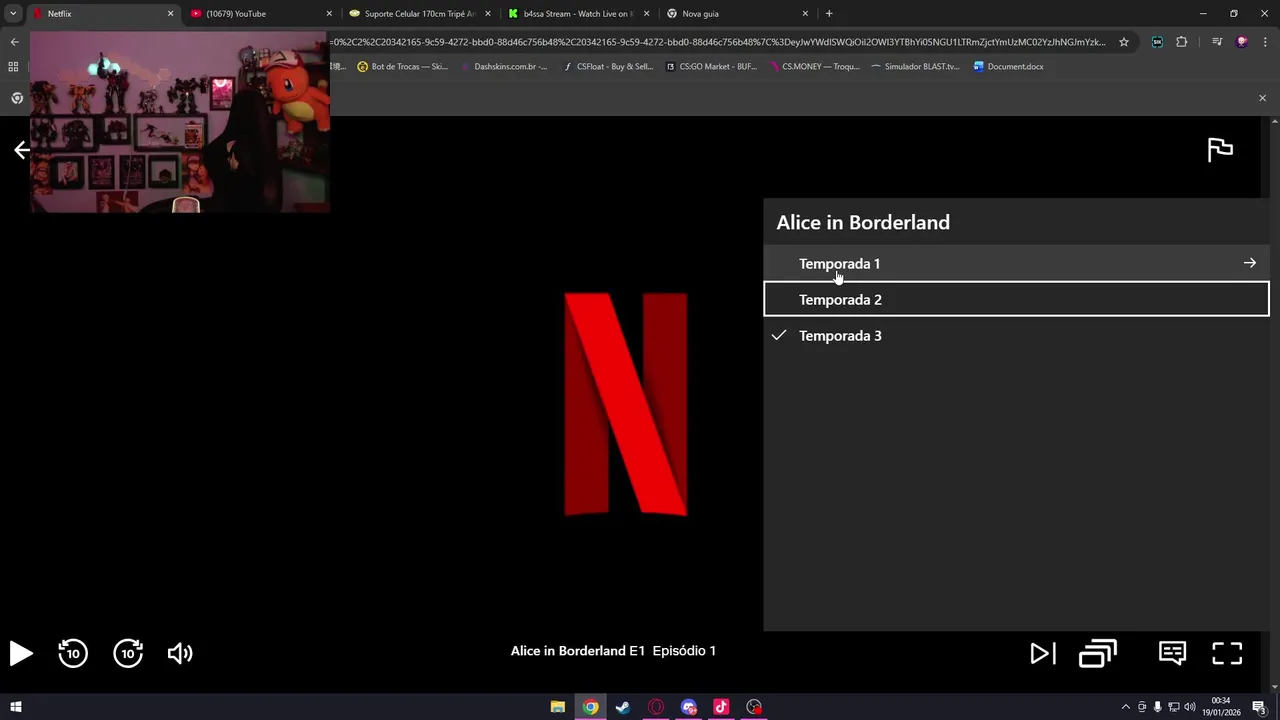Switch to the Nova guia tab
Viewport: 1280px width, 720px height.
737,14
